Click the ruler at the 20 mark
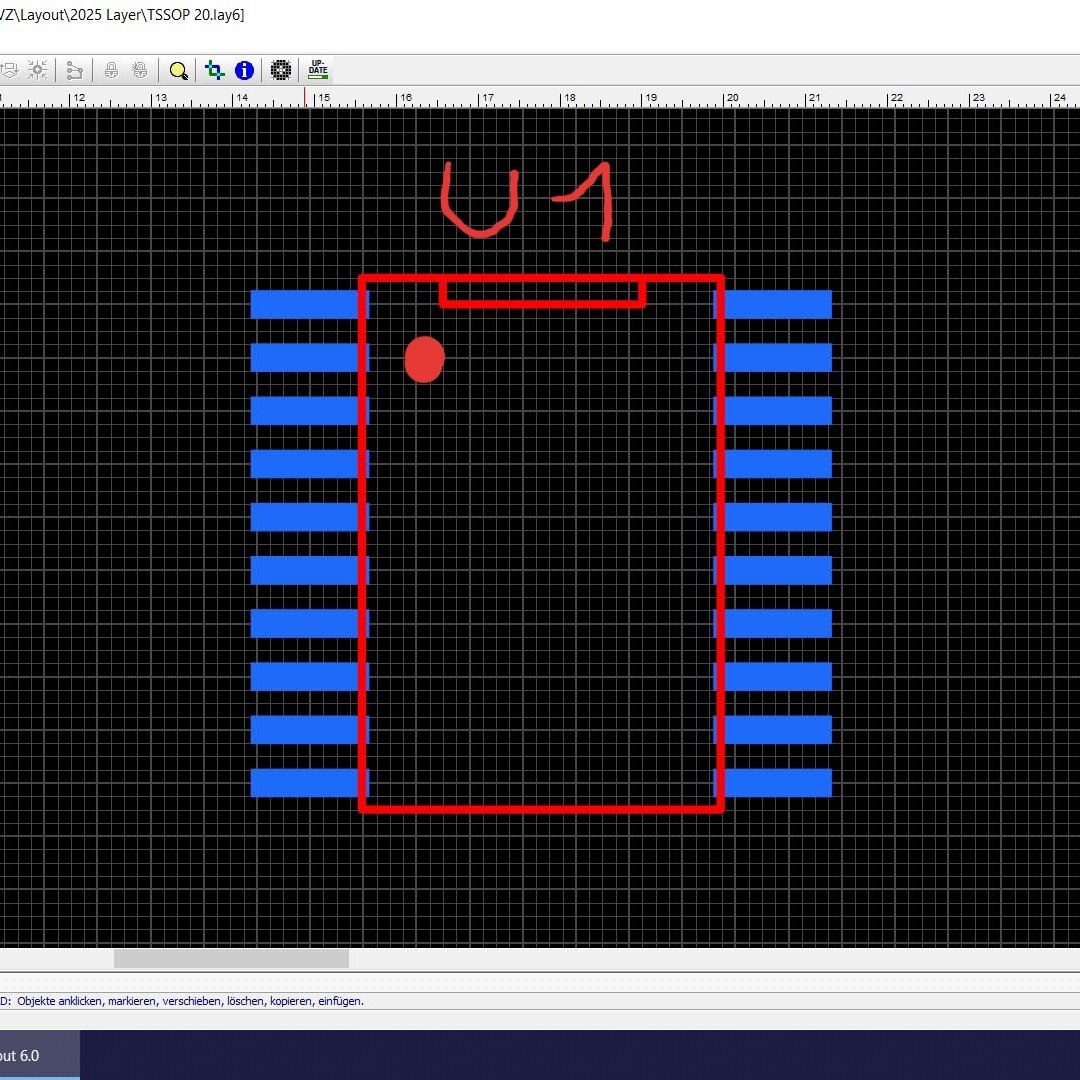This screenshot has height=1080, width=1080. click(x=732, y=98)
